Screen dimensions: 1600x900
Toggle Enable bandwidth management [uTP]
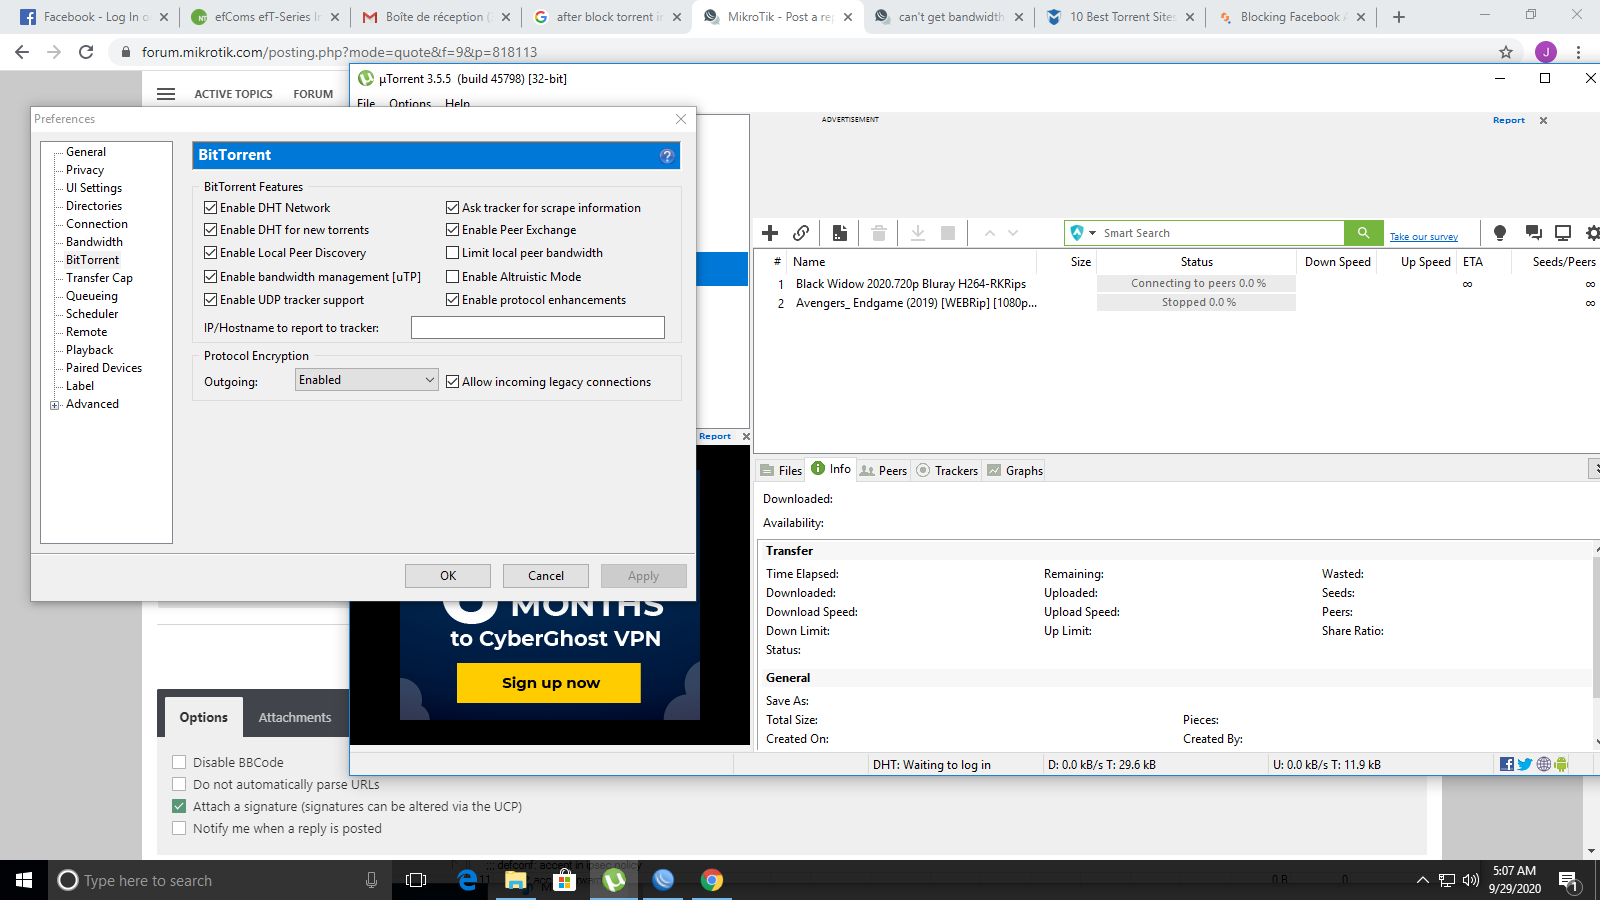pos(211,277)
